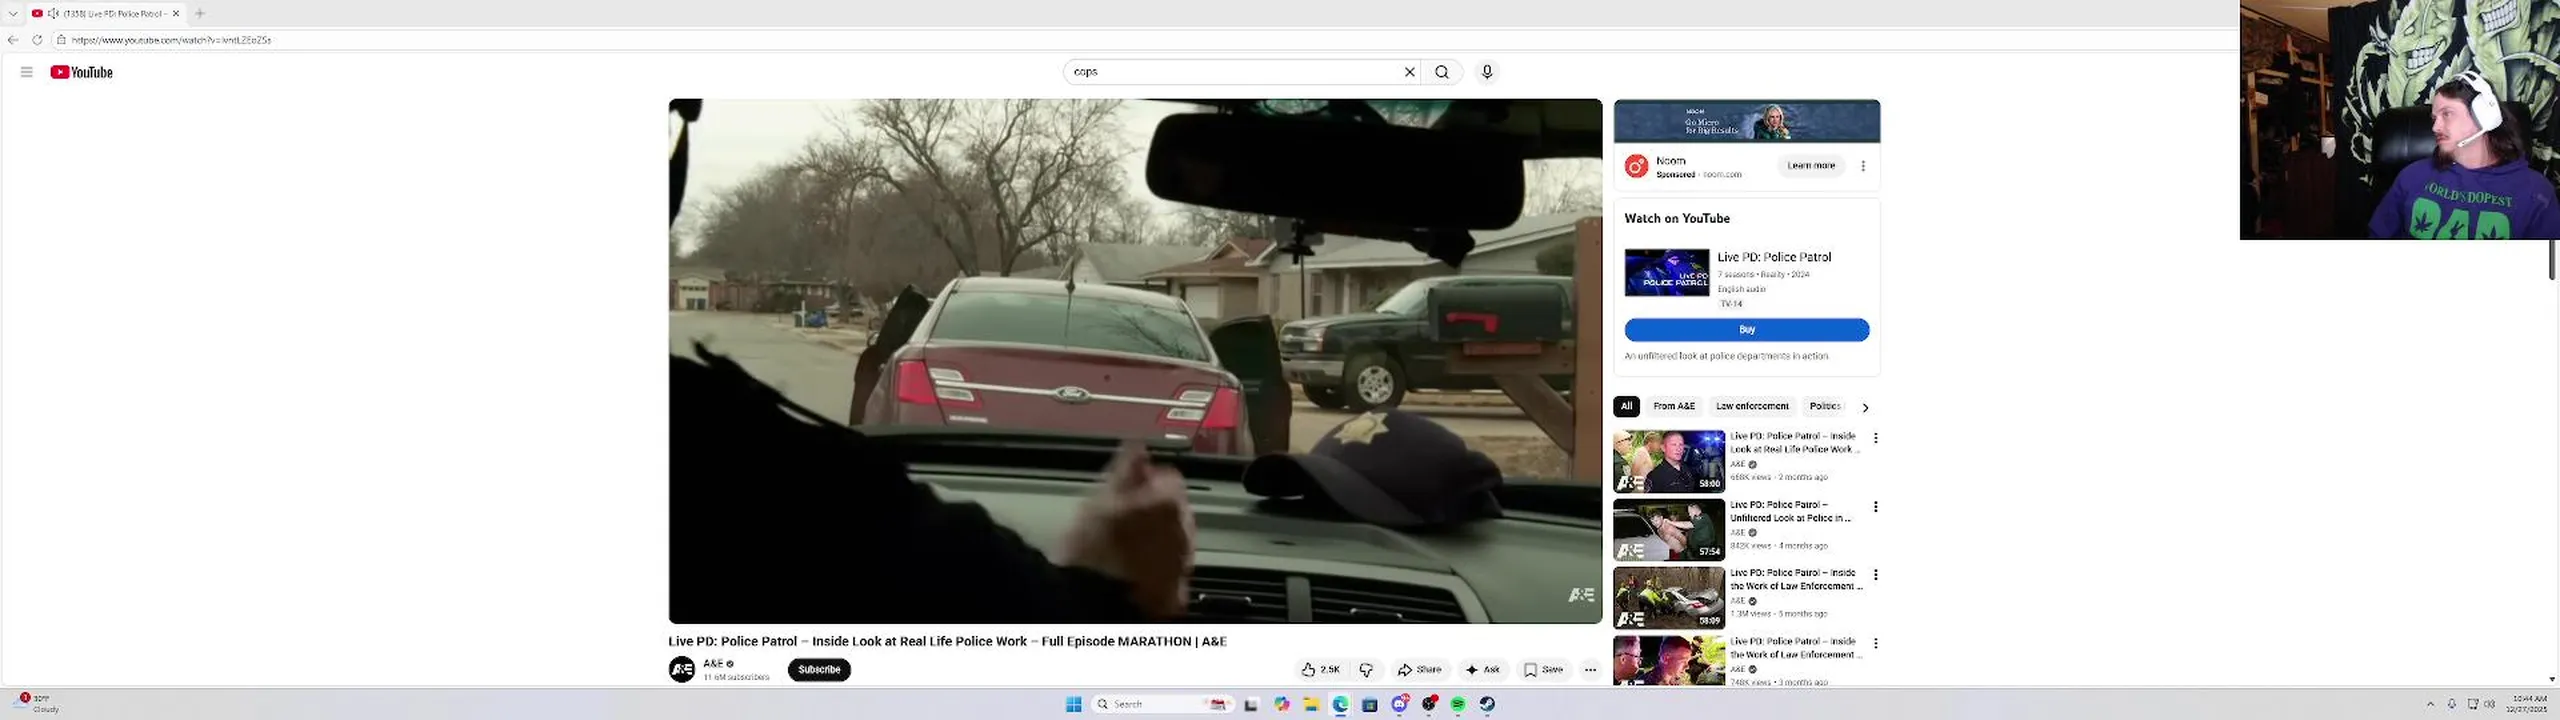The image size is (2560, 720).
Task: Open the site info padlock icon
Action: pyautogui.click(x=61, y=40)
